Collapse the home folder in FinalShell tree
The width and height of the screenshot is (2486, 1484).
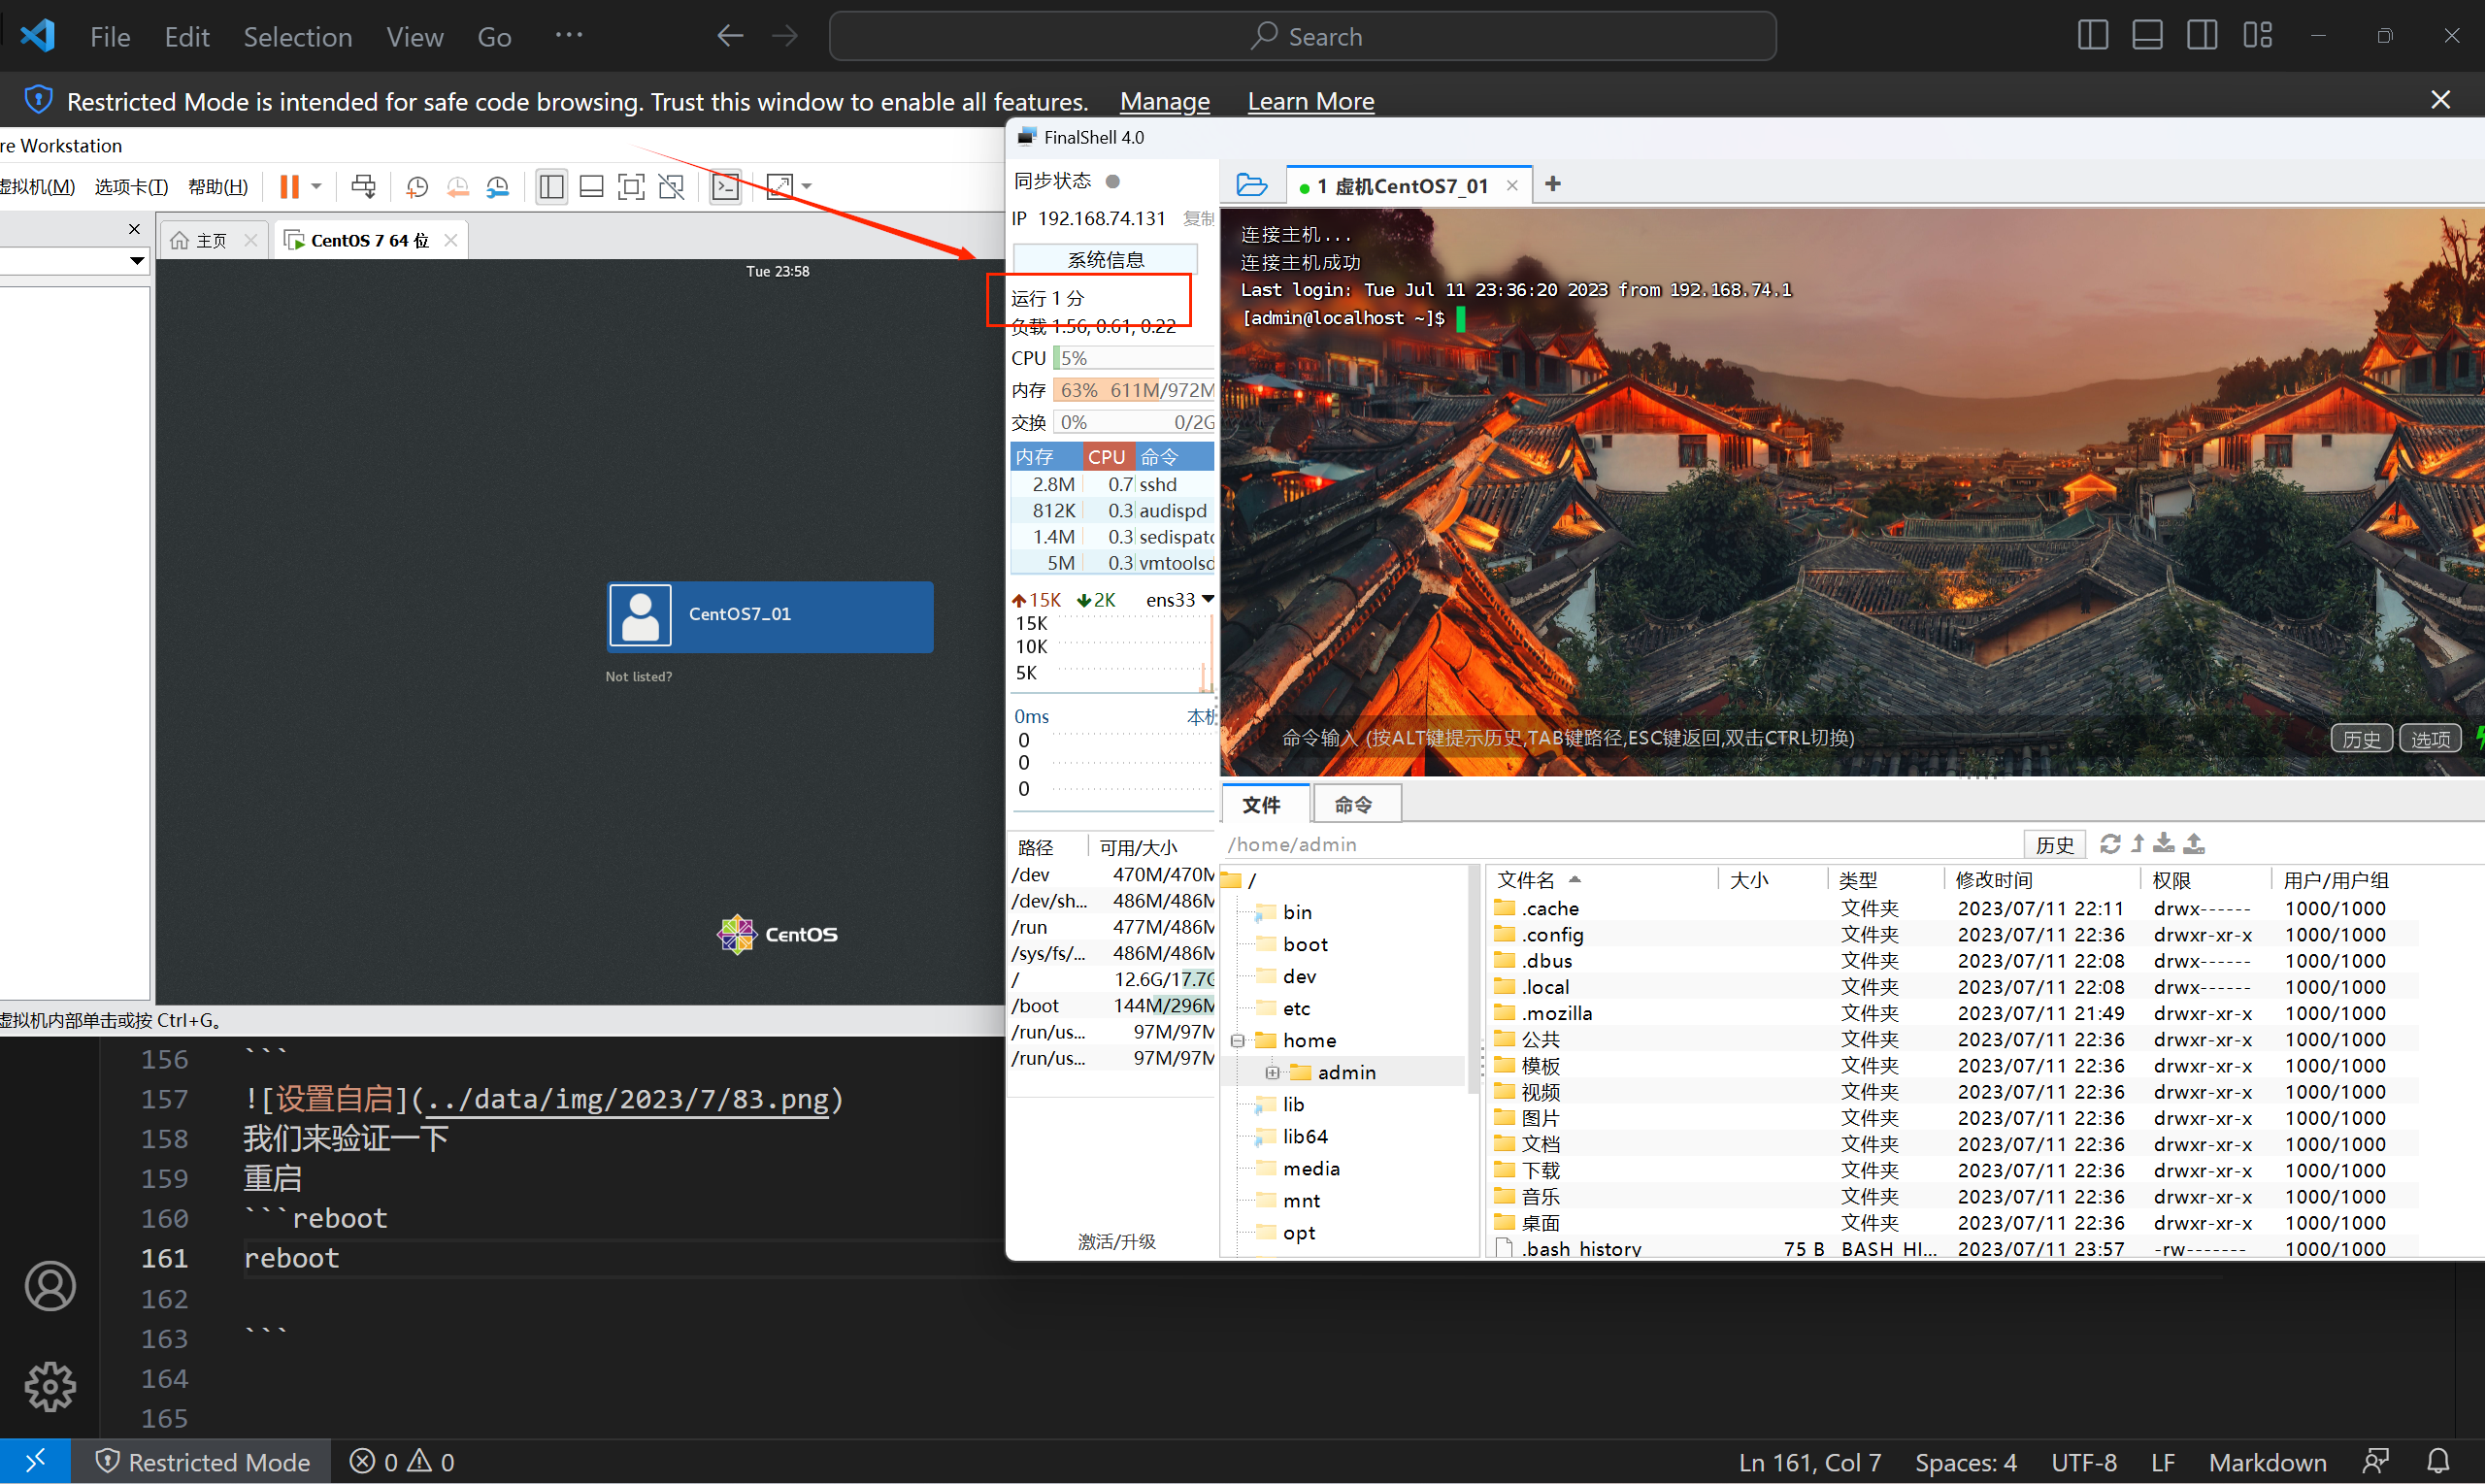coord(1238,1041)
